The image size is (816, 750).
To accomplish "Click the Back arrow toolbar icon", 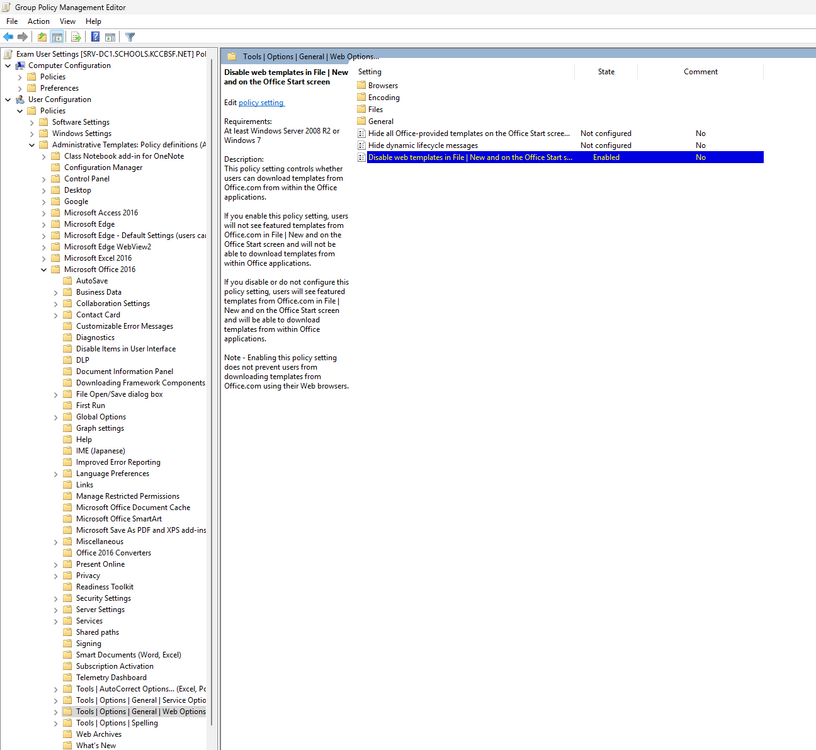I will click(8, 37).
